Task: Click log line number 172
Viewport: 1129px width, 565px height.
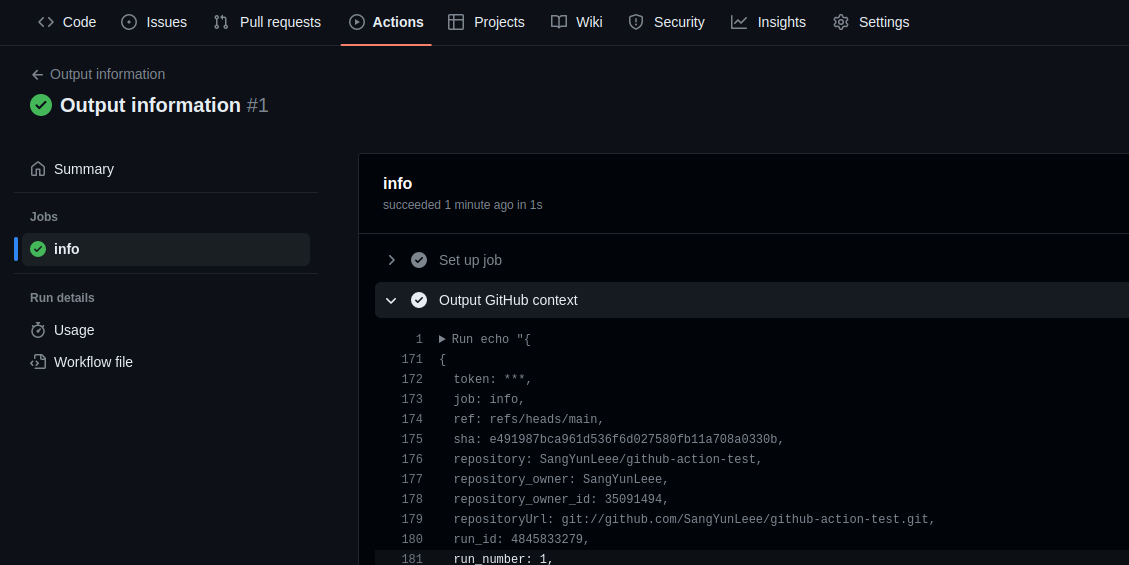Action: point(412,379)
